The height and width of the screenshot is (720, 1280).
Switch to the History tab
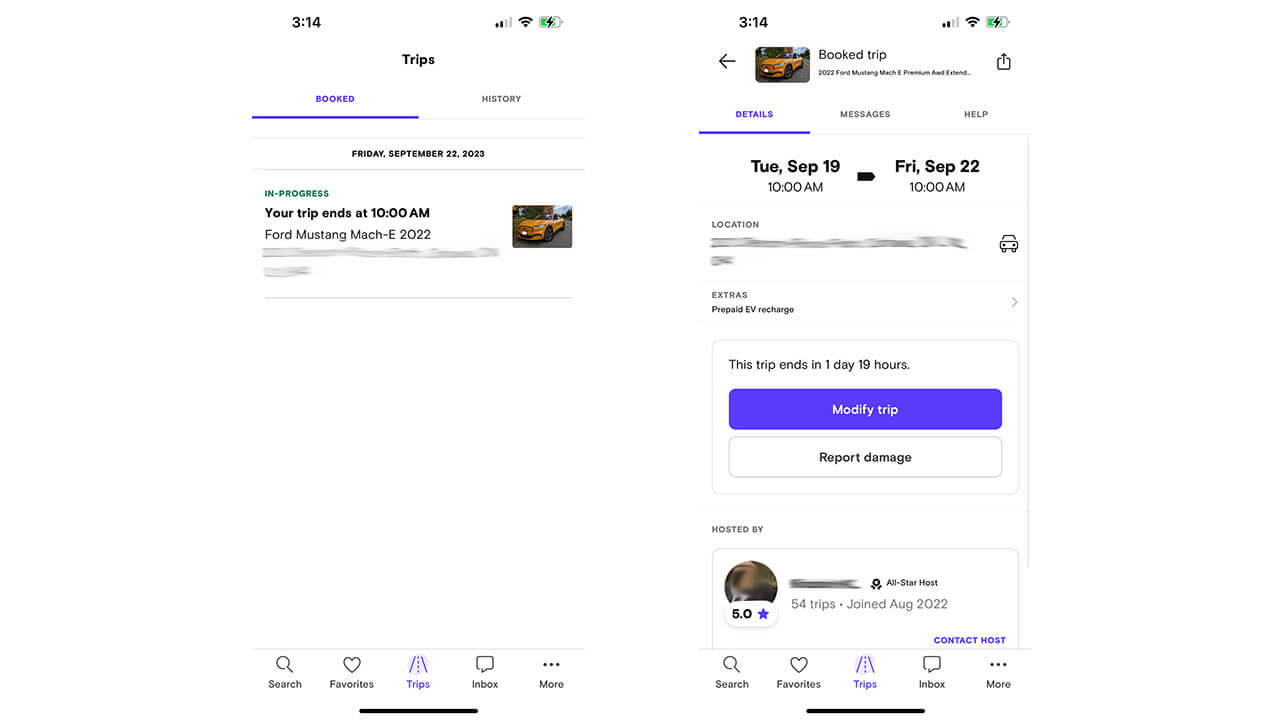click(x=501, y=99)
